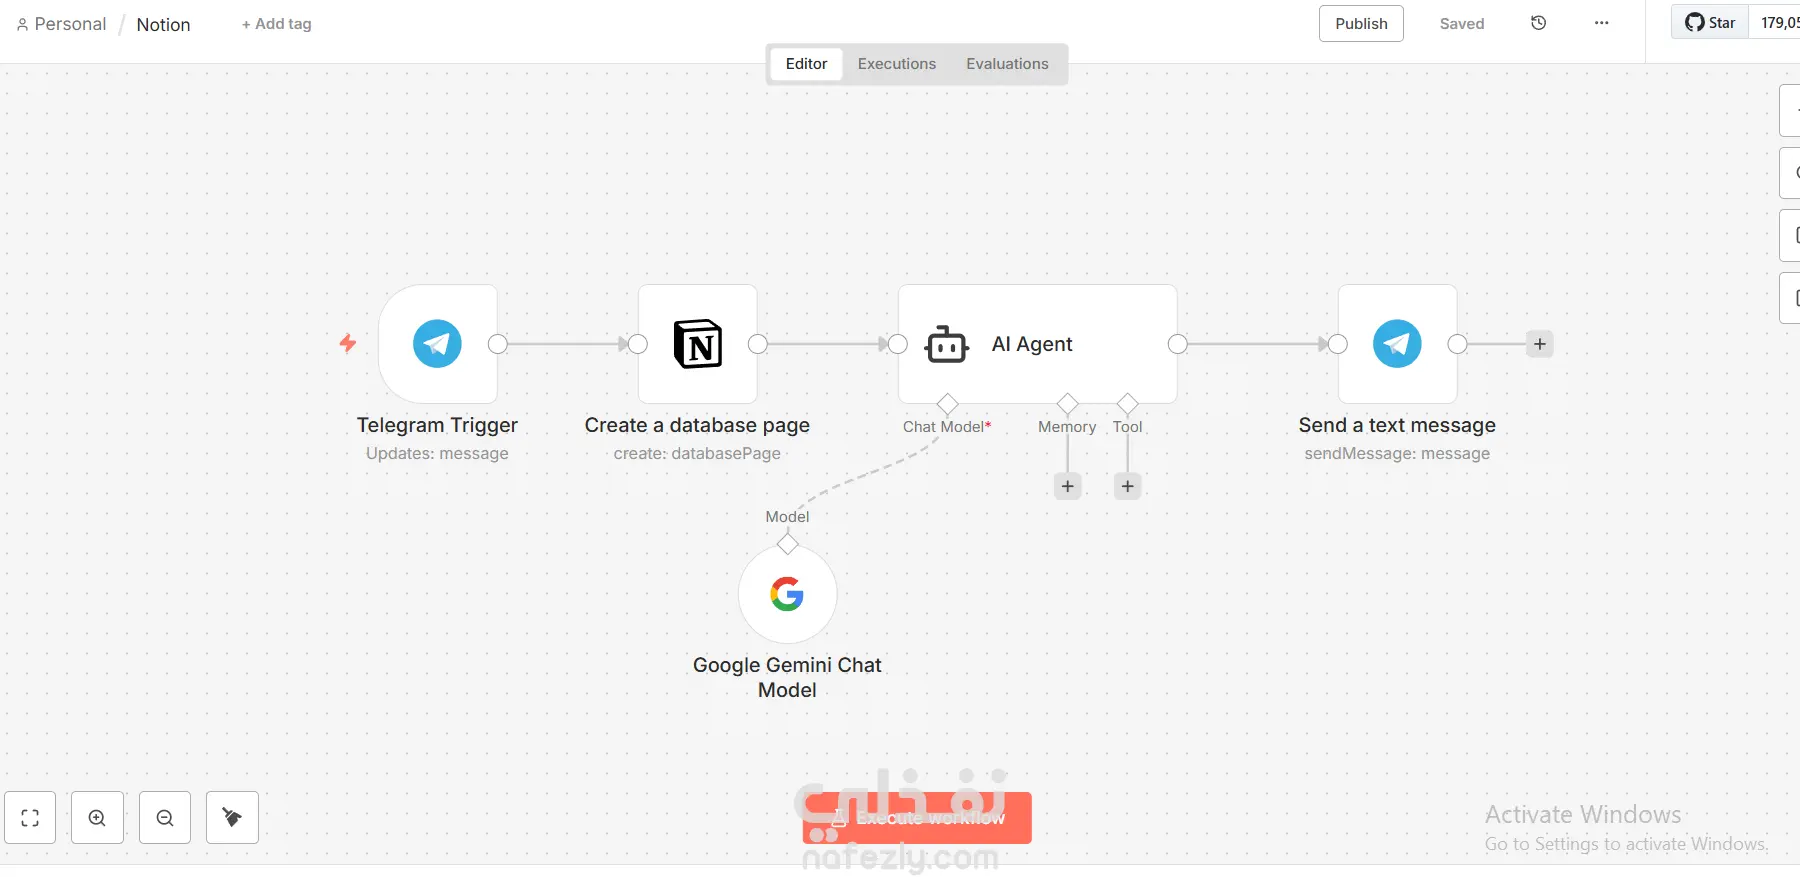1800x877 pixels.
Task: Click the Notion node input connector
Action: (638, 344)
